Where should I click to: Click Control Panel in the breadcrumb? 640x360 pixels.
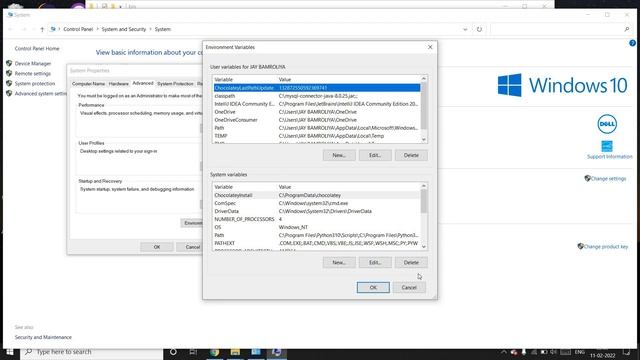pos(78,29)
